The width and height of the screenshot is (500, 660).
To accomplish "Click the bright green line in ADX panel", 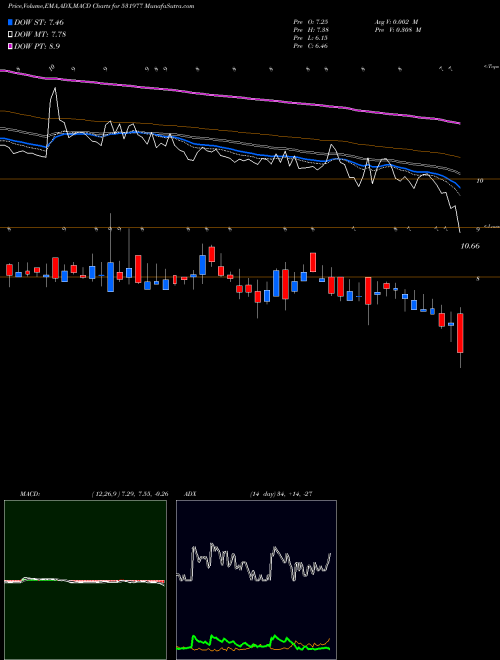I will [x=253, y=644].
